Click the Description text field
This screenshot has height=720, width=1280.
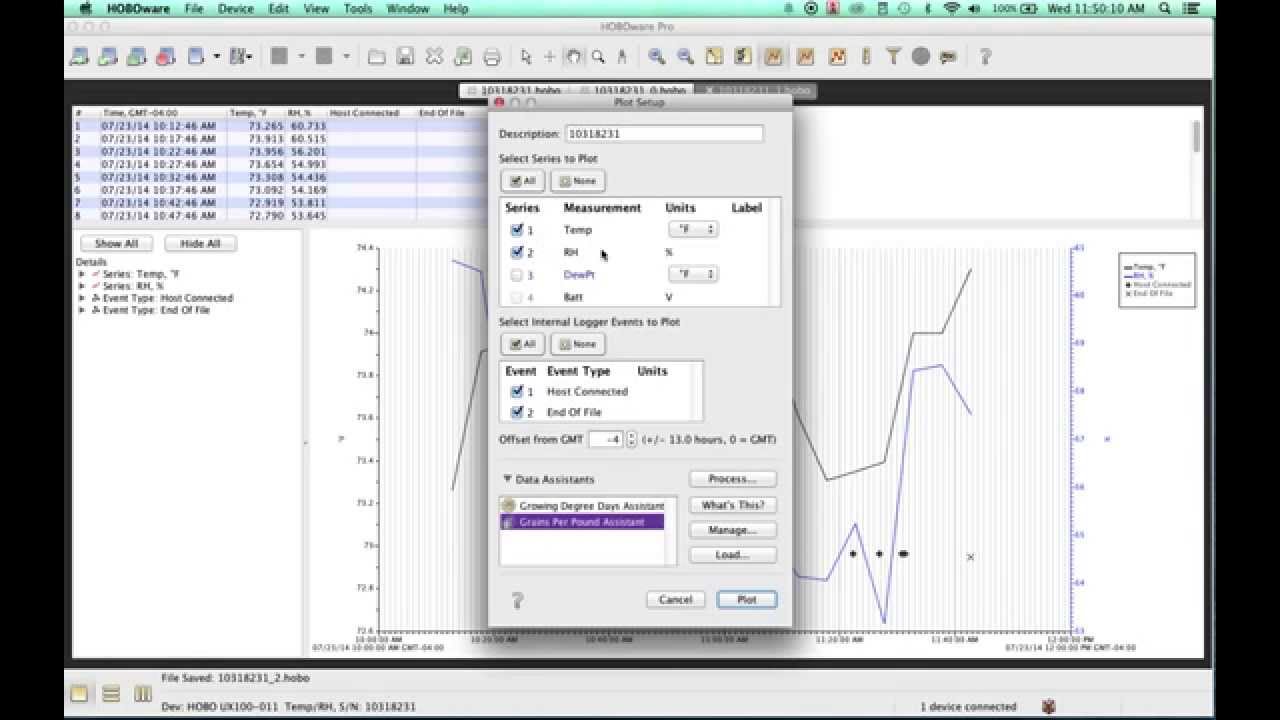(664, 133)
